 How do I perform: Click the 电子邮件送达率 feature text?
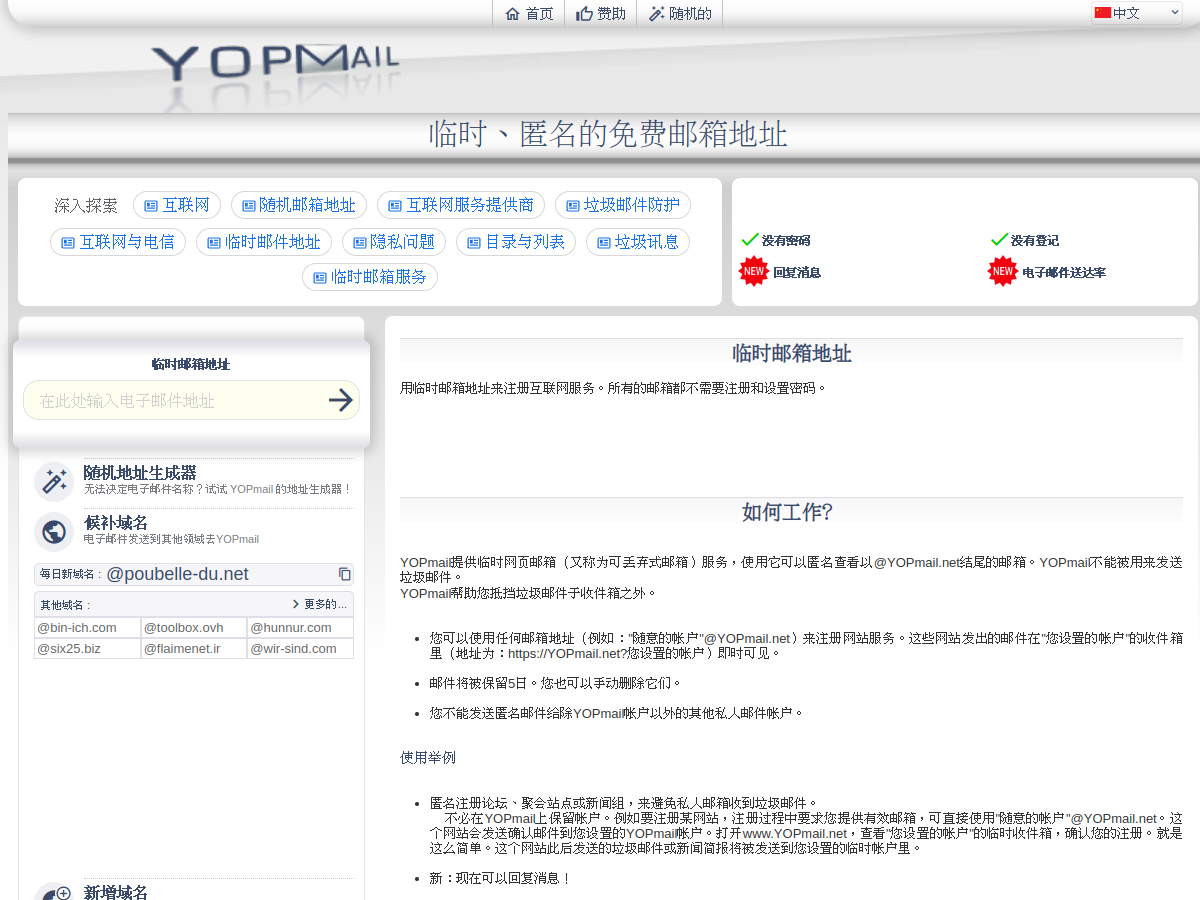click(x=1064, y=272)
